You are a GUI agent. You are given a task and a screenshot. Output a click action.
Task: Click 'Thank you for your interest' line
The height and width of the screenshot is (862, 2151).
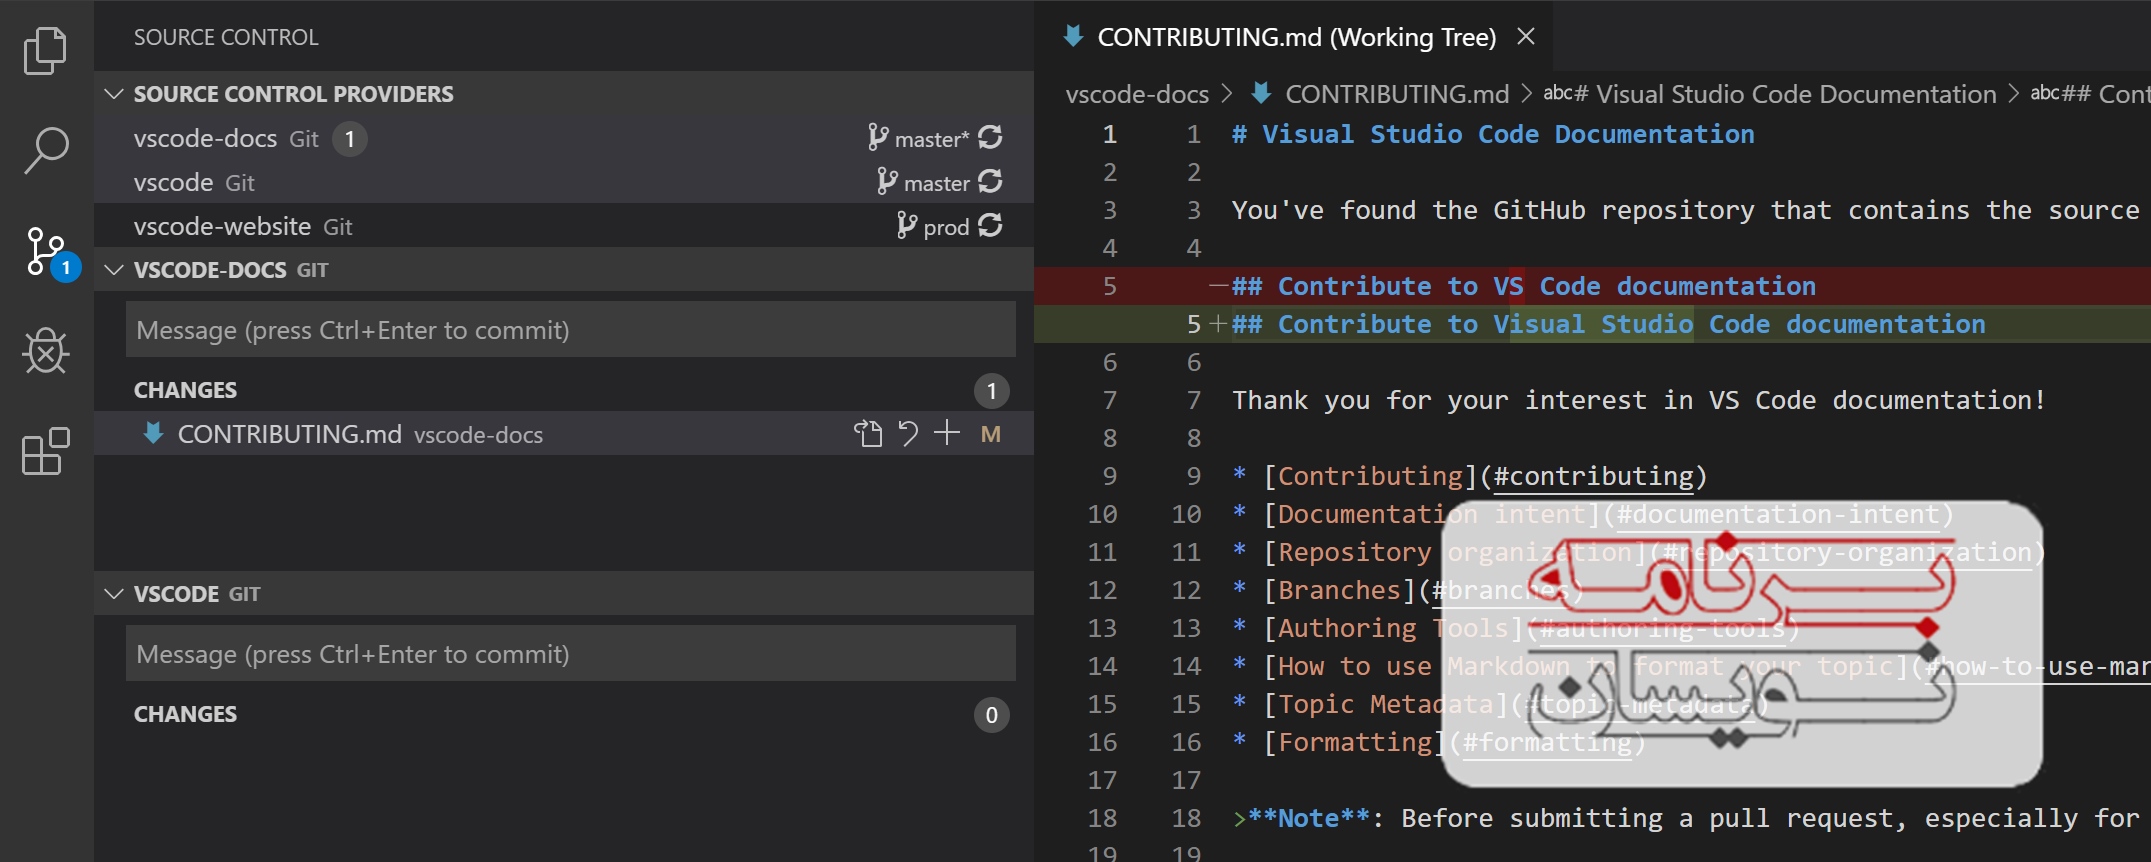coord(1639,400)
